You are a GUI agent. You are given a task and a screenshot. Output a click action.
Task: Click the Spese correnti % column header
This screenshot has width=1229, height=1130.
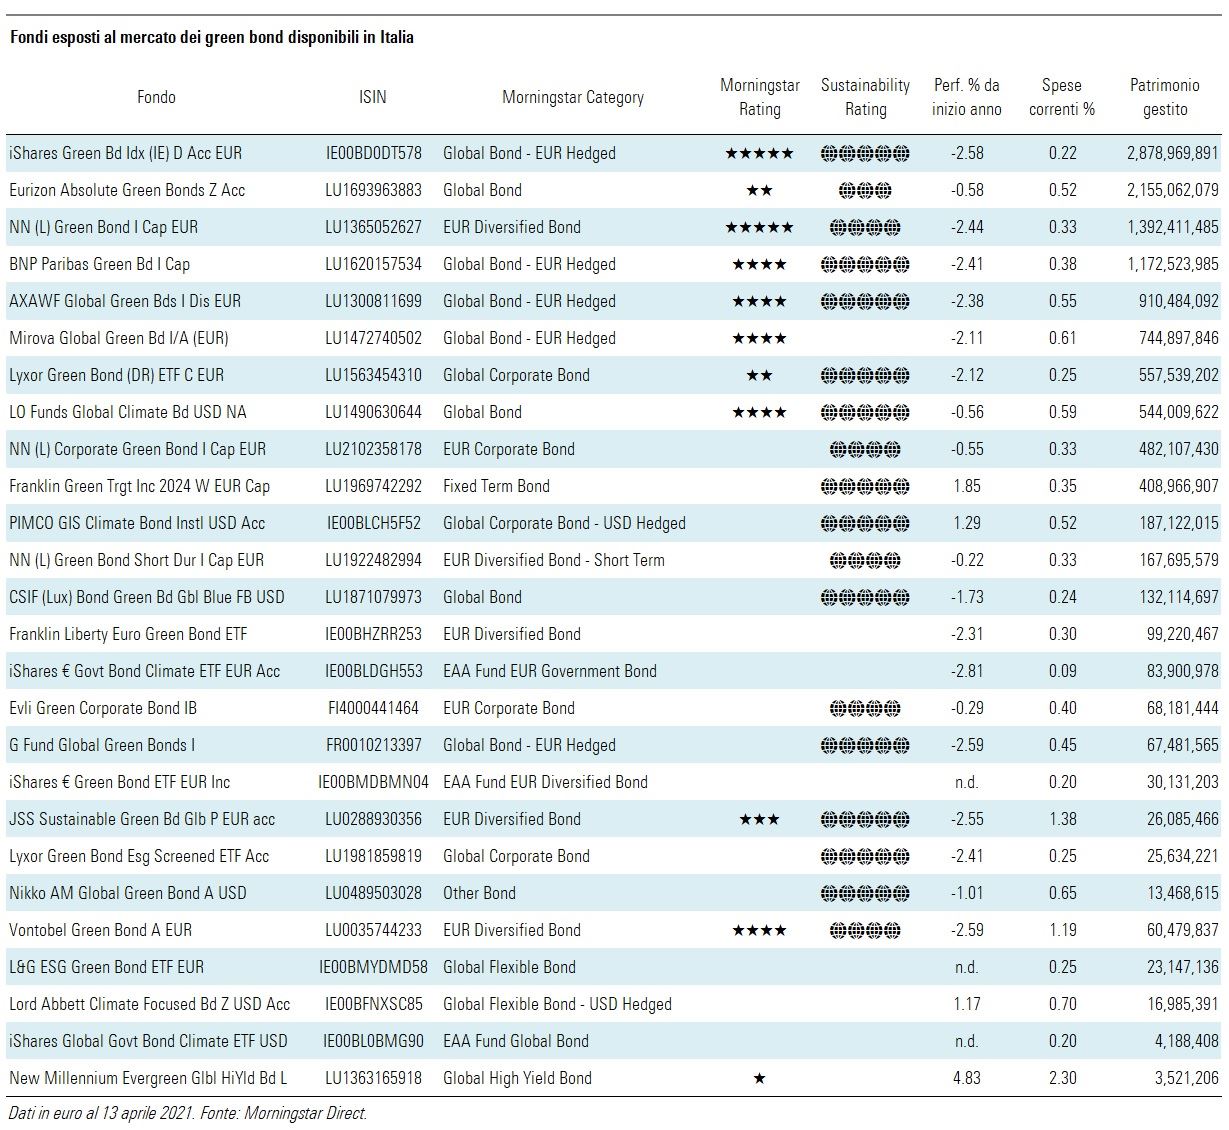[1061, 97]
